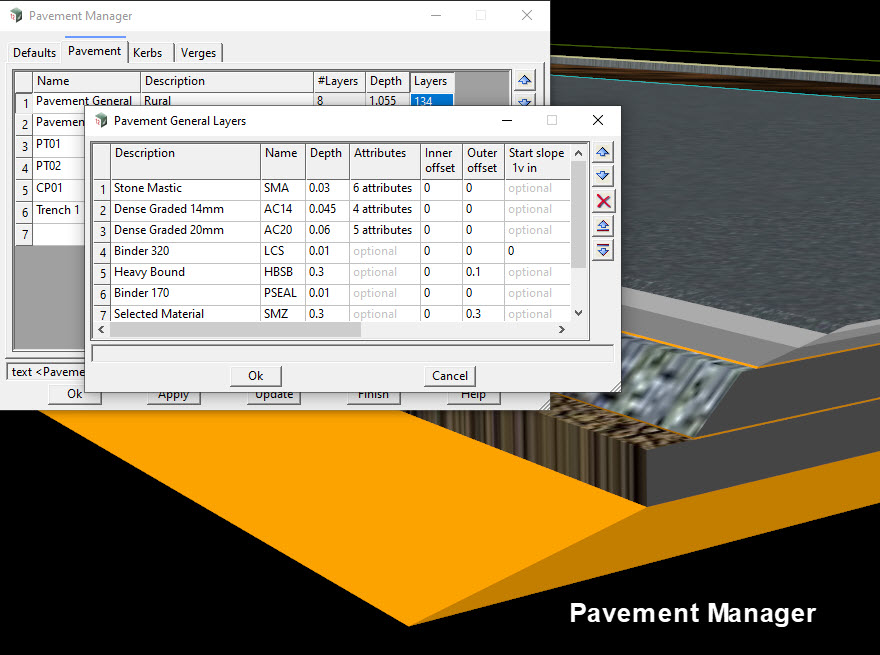Click the horizontal scroll left arrow in layers dialog
The width and height of the screenshot is (880, 655).
pos(100,329)
